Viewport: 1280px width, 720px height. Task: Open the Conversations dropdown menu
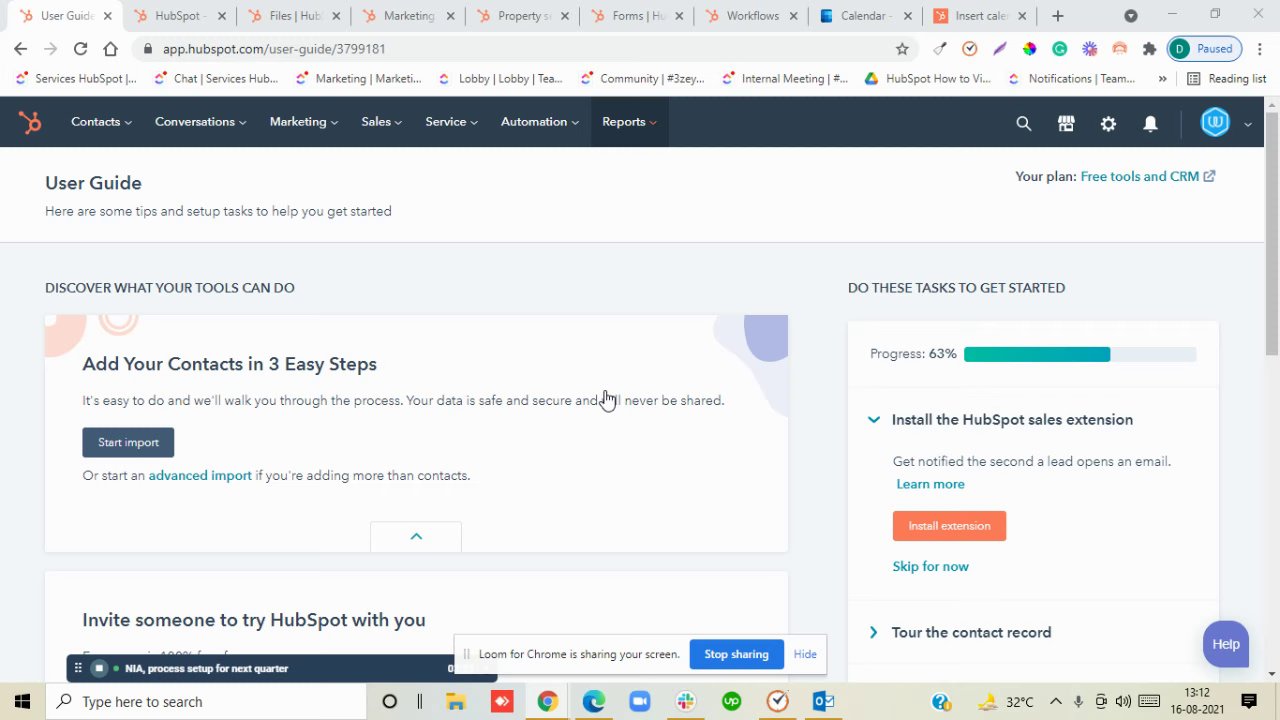[x=200, y=122]
